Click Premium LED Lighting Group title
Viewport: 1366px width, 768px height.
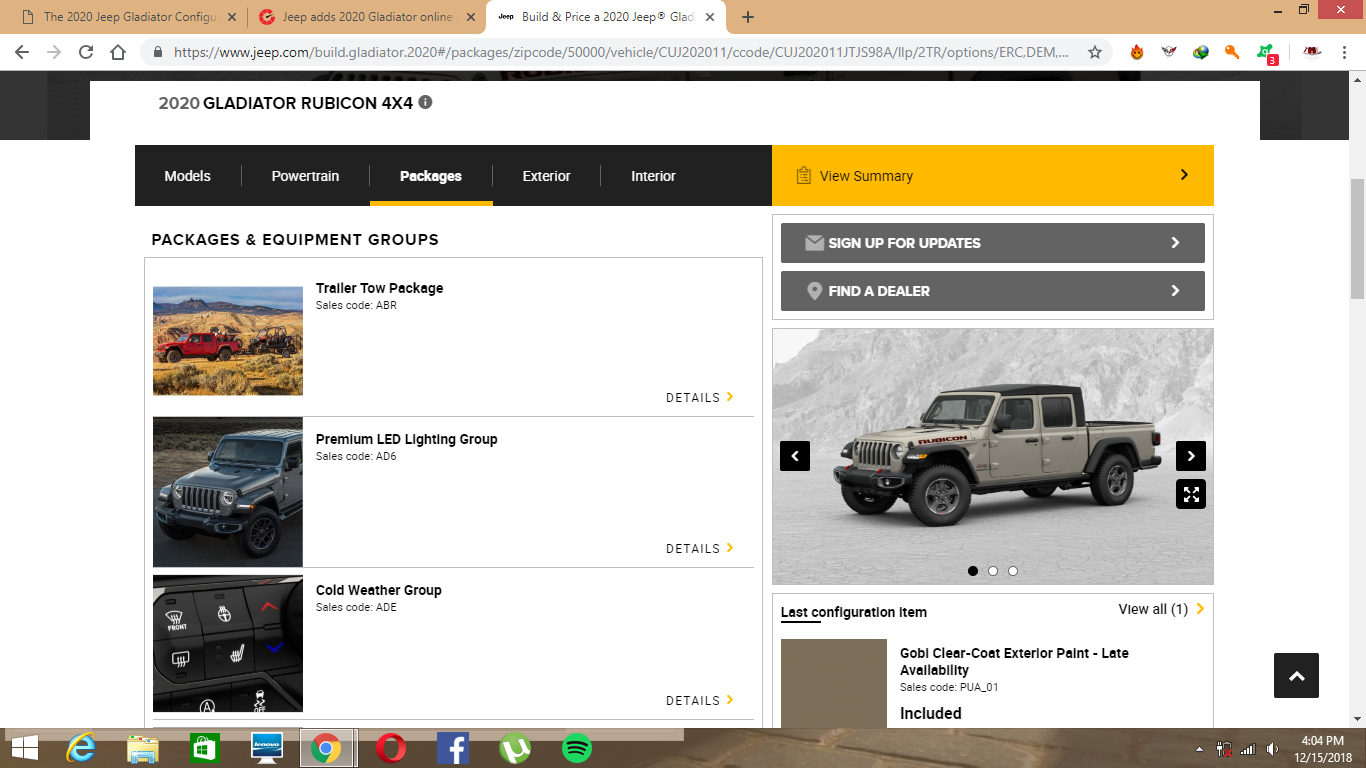(x=406, y=439)
